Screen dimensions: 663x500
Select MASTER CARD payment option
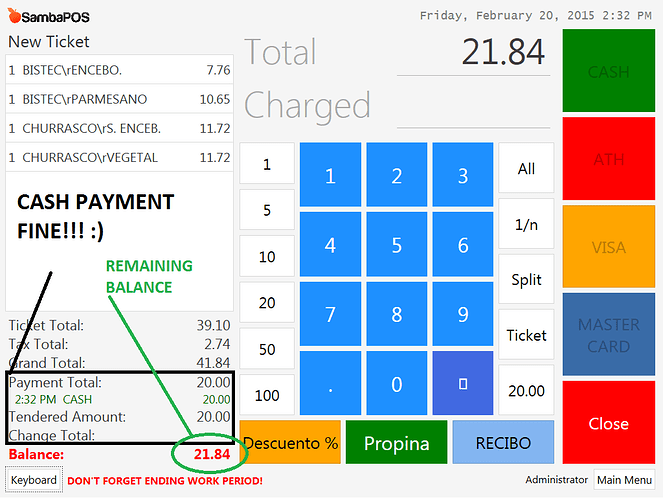608,334
